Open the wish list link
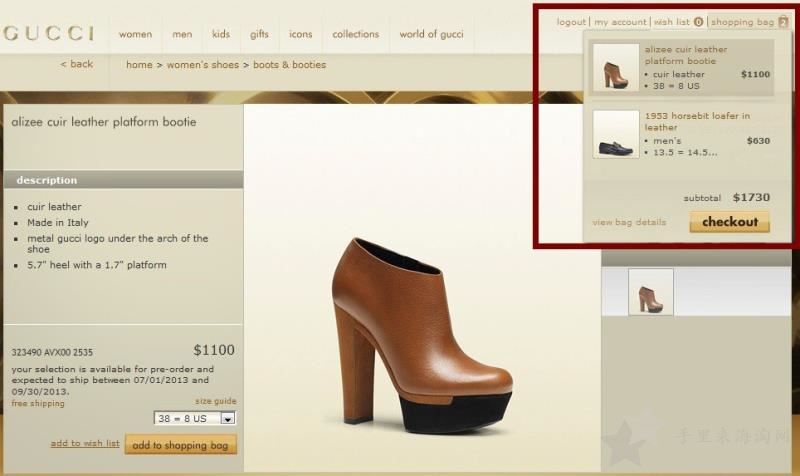 (671, 22)
